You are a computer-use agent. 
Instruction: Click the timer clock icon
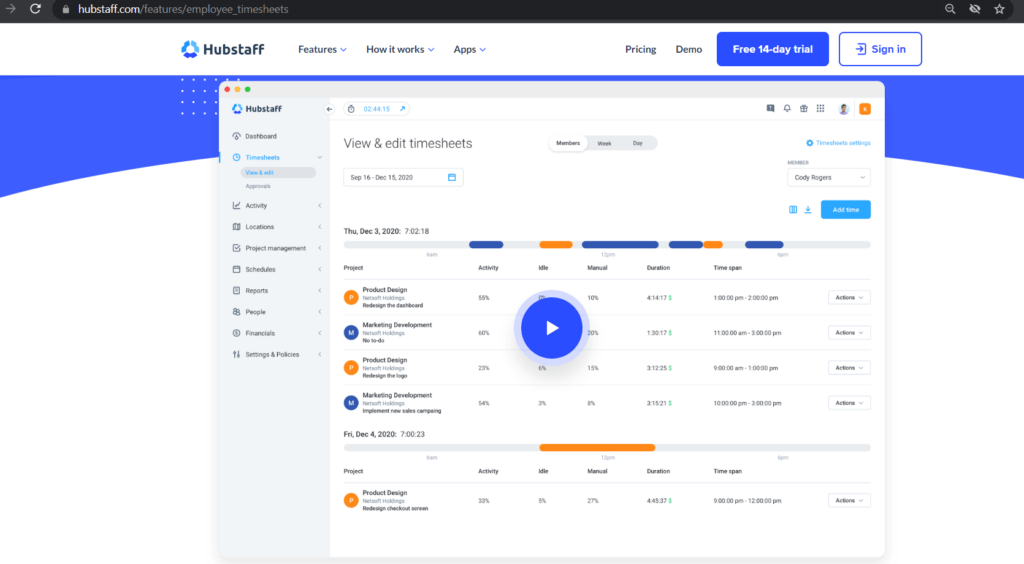pos(351,109)
